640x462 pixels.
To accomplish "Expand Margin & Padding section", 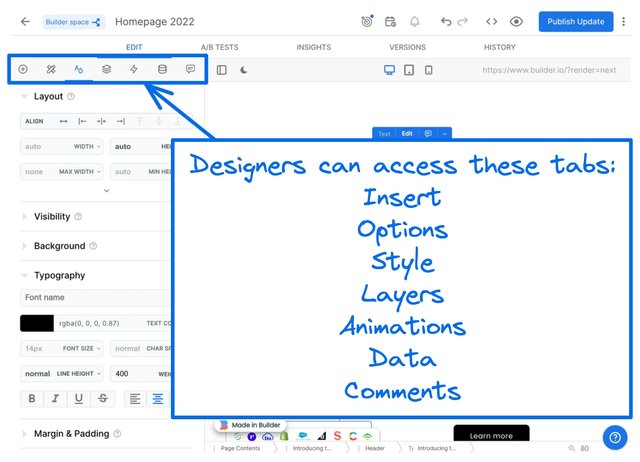I will tap(24, 434).
